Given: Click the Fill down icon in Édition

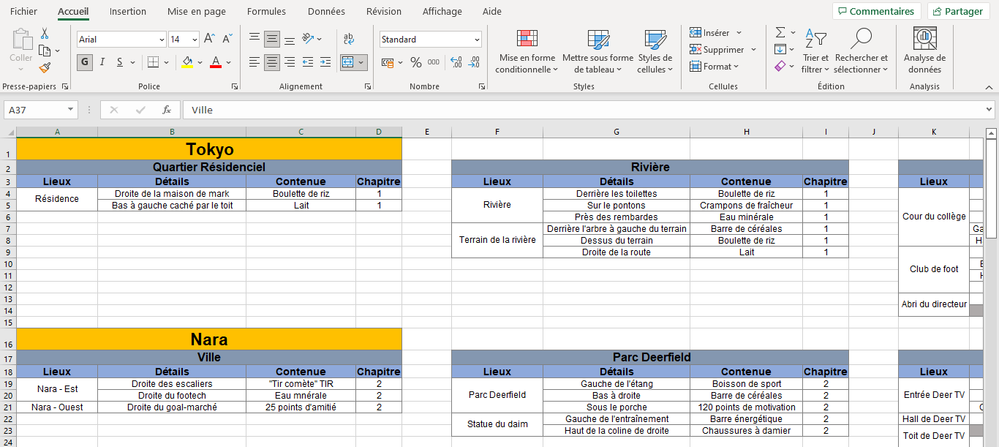Looking at the screenshot, I should (780, 50).
